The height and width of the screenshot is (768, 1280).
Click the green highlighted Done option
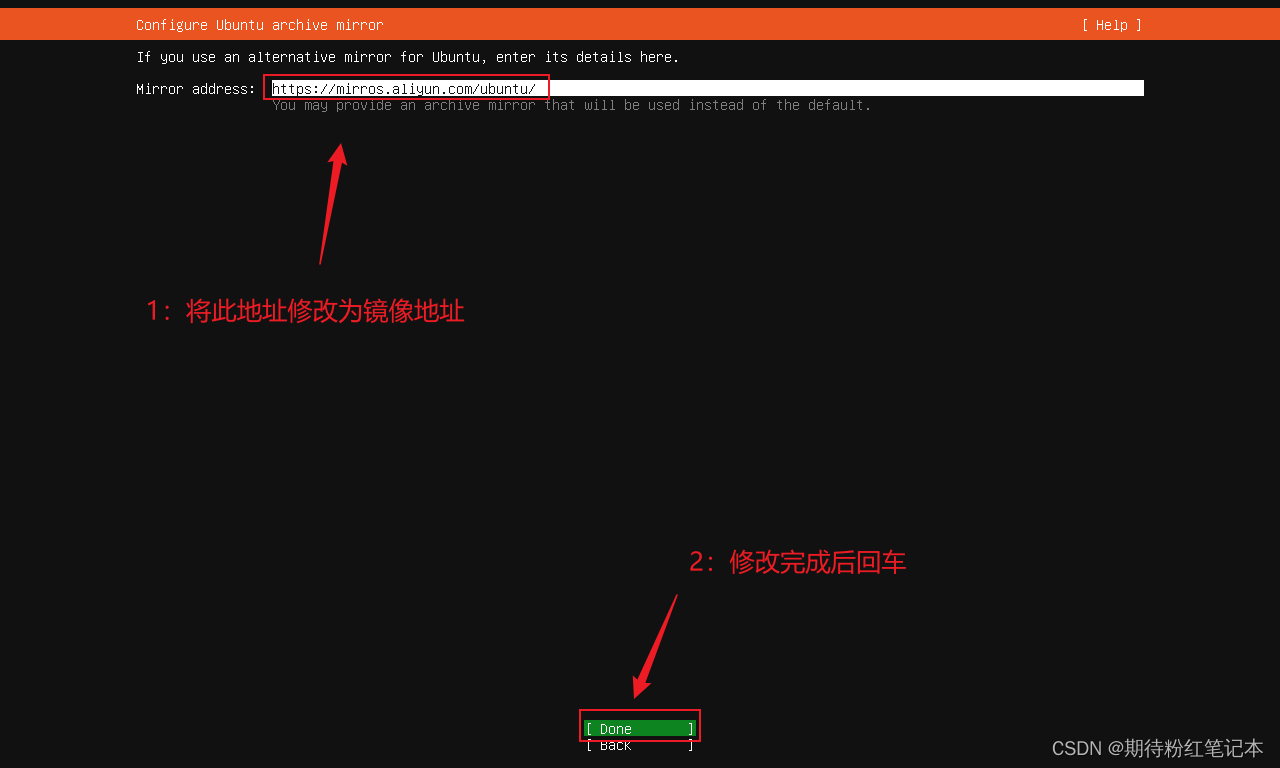coord(639,729)
